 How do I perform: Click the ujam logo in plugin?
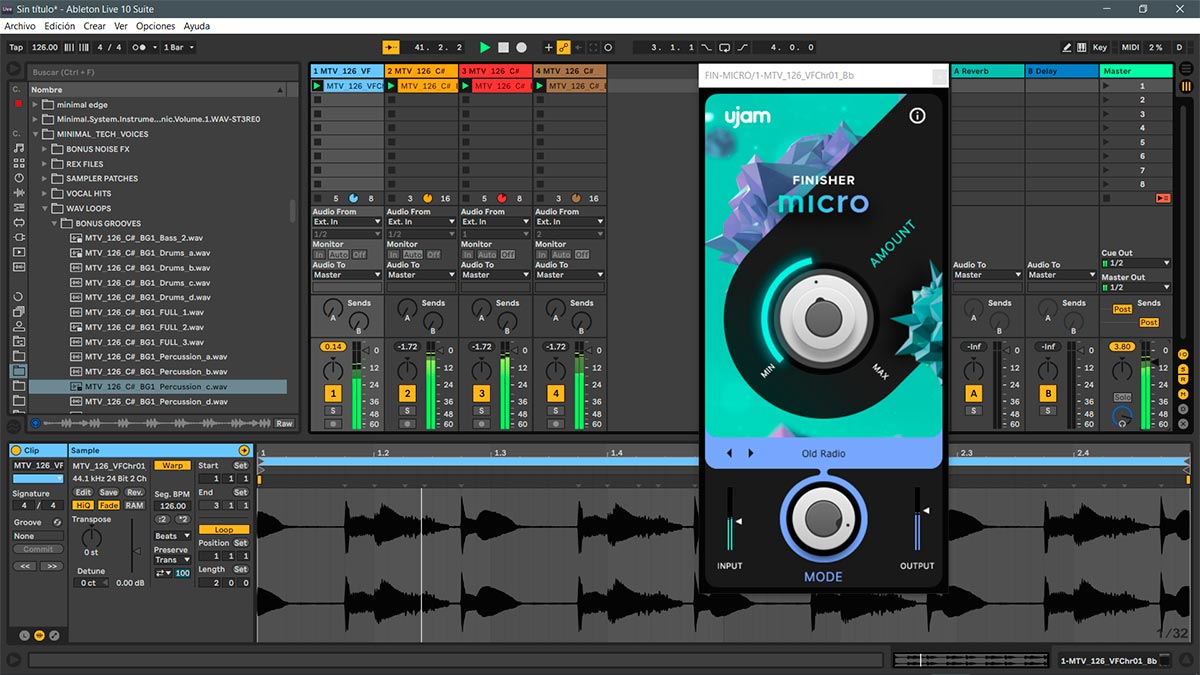pyautogui.click(x=747, y=117)
